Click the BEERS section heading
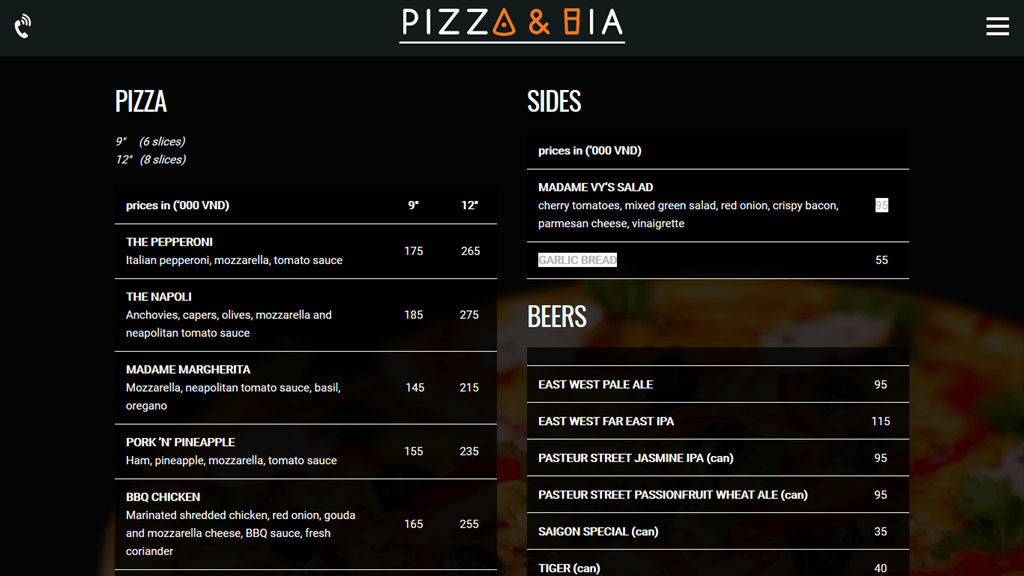Screen dimensions: 1024x576 (x=557, y=316)
